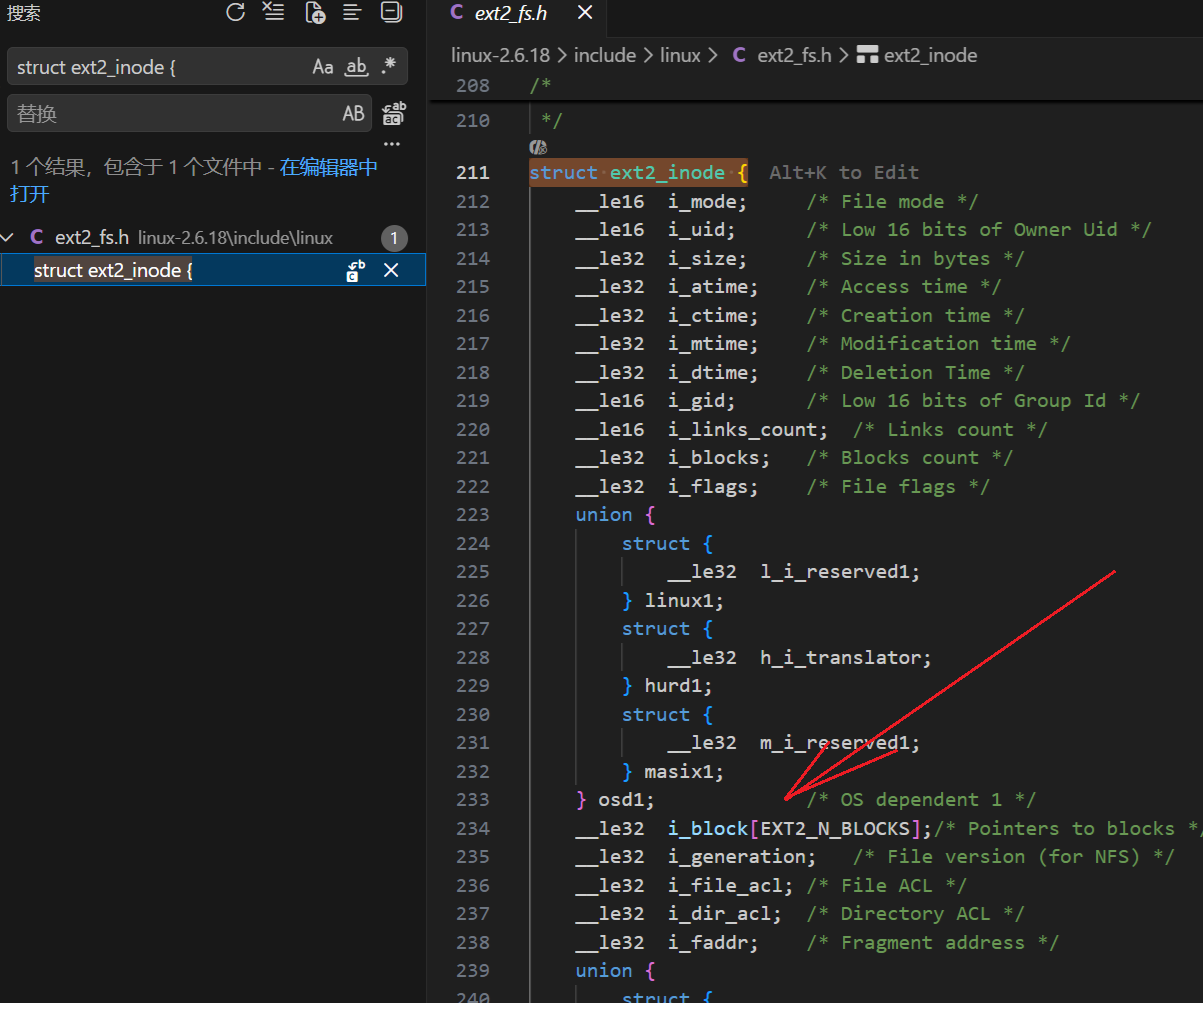Click the 'Deletion Time' comment

915,372
